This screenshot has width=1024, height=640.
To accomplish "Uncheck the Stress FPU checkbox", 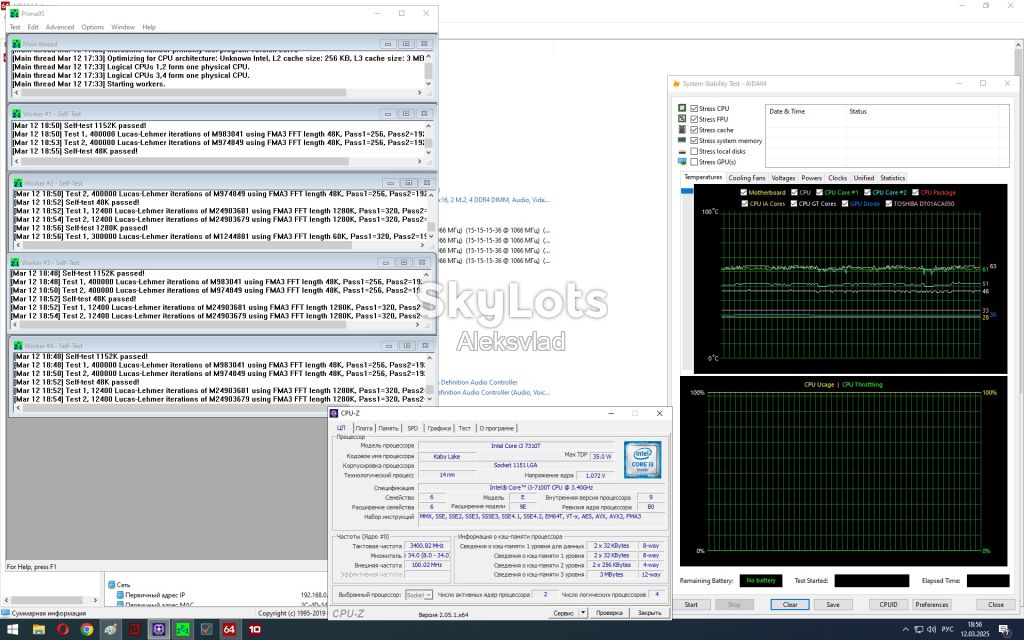I will tap(694, 119).
